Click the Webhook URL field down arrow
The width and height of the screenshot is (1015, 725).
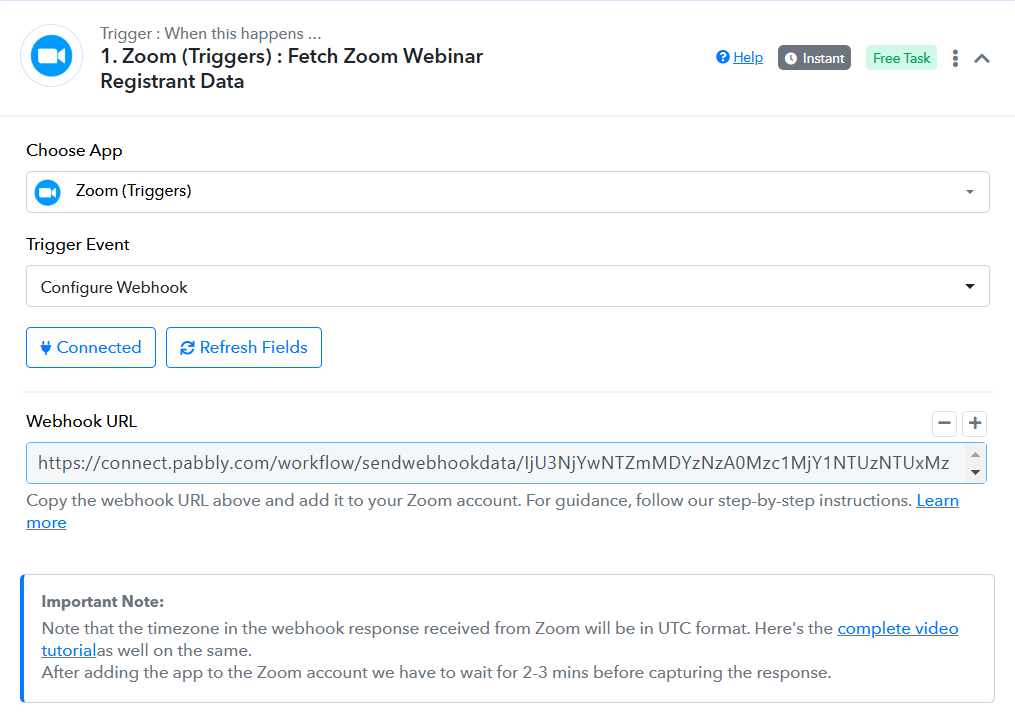tap(976, 472)
